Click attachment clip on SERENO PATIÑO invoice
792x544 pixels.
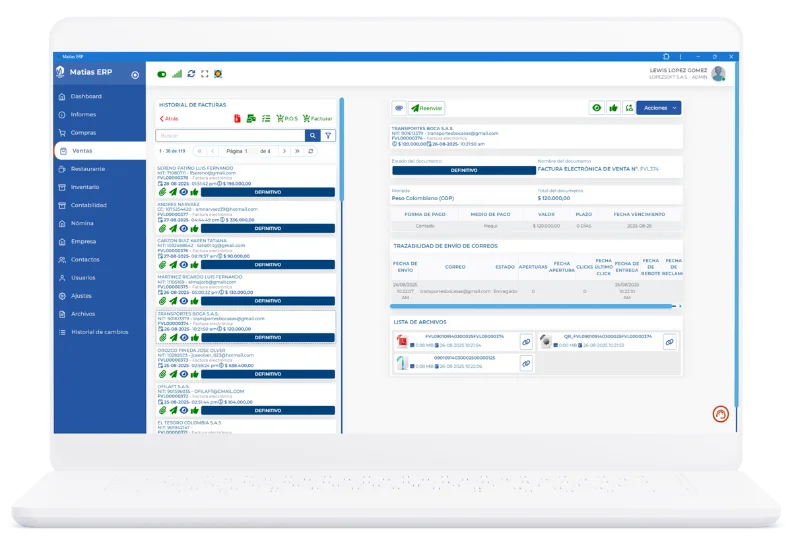[162, 192]
